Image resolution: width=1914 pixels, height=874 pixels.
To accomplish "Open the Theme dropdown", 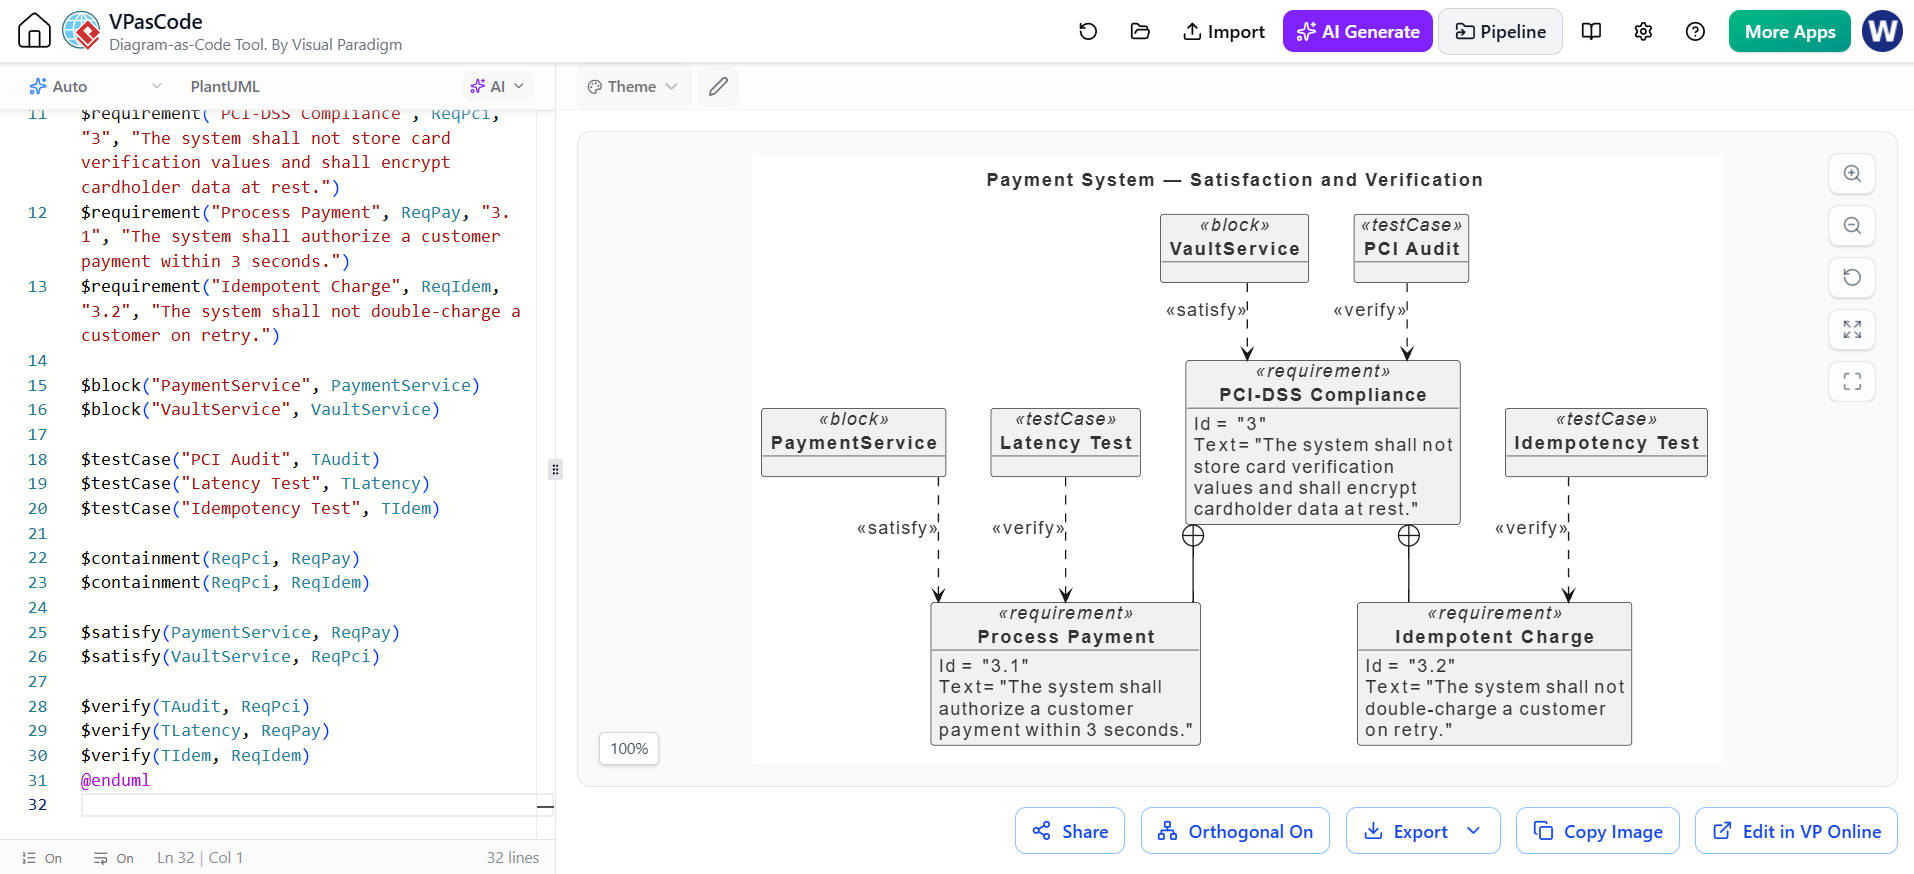I will (x=633, y=87).
